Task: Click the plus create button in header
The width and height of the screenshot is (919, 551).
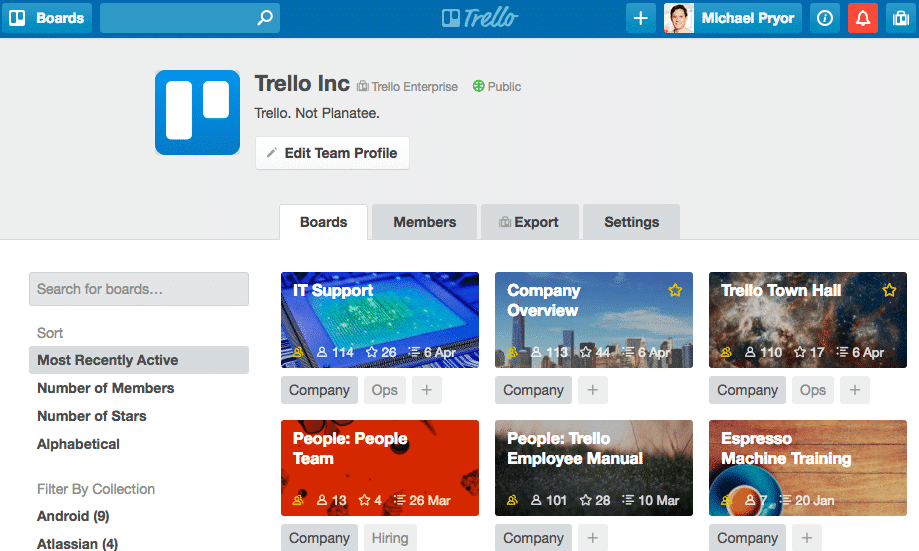Action: [641, 18]
